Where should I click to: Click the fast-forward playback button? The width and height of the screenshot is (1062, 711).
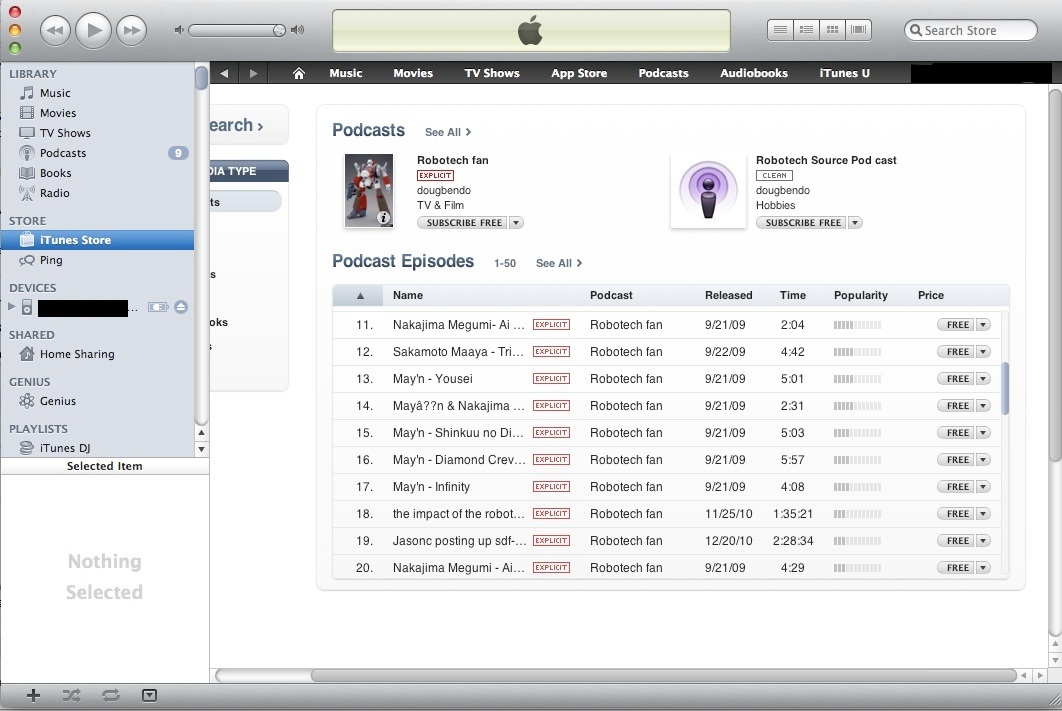click(x=131, y=30)
